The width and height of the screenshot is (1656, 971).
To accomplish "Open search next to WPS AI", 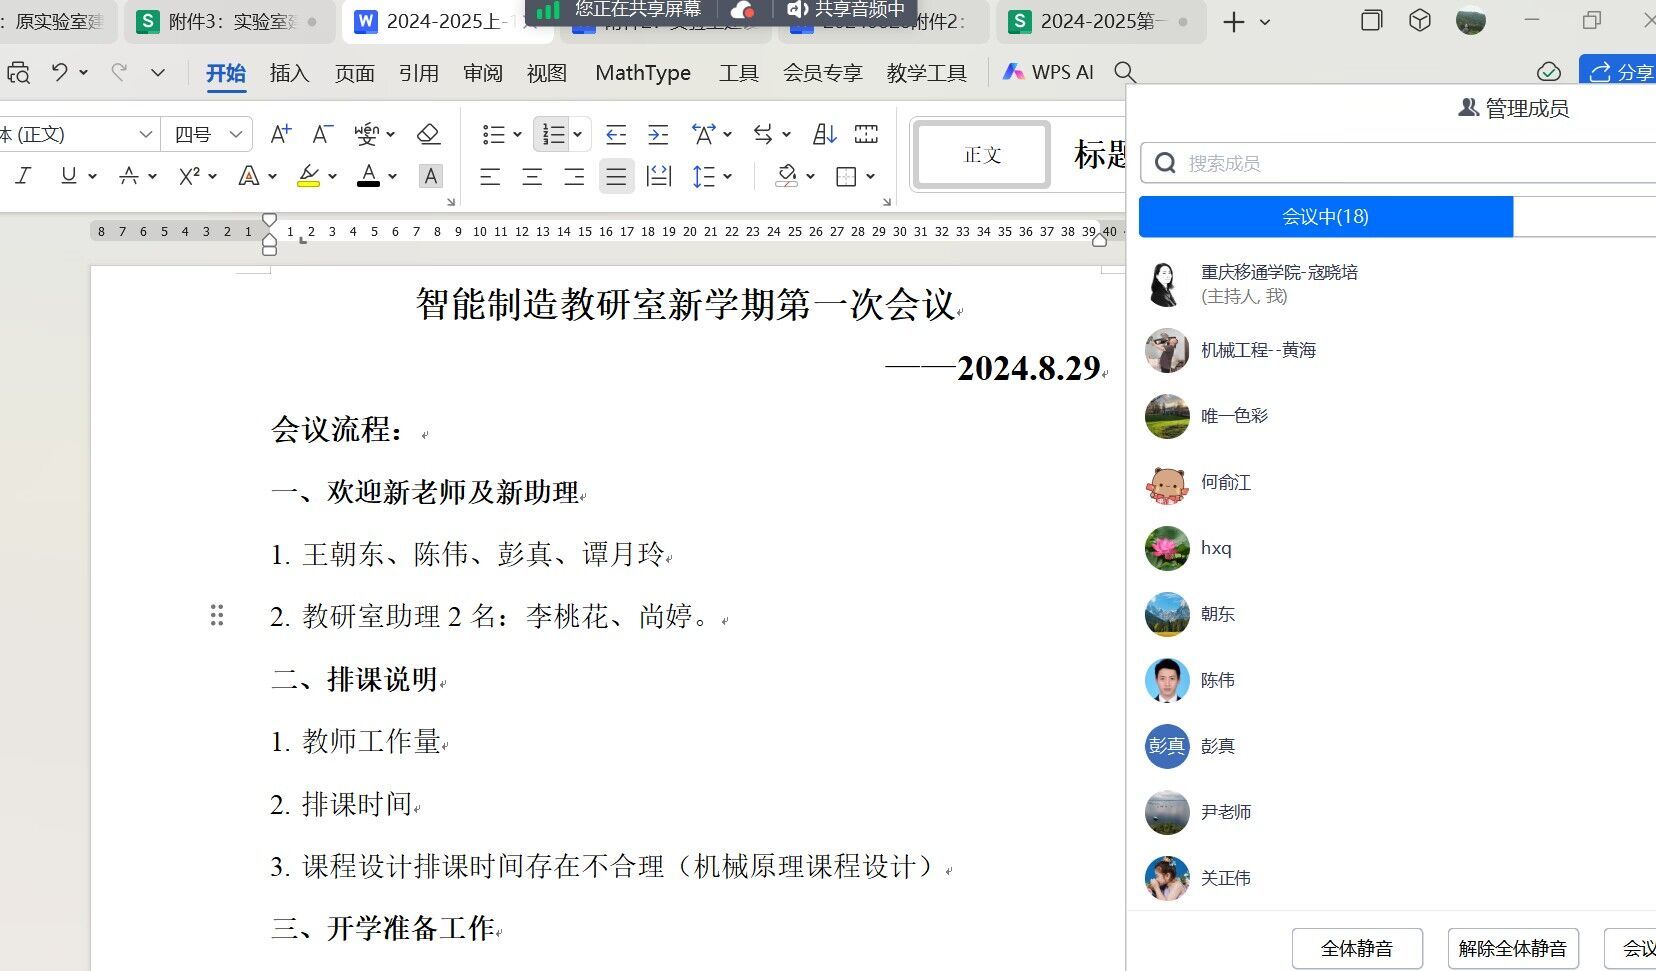I will (1125, 72).
